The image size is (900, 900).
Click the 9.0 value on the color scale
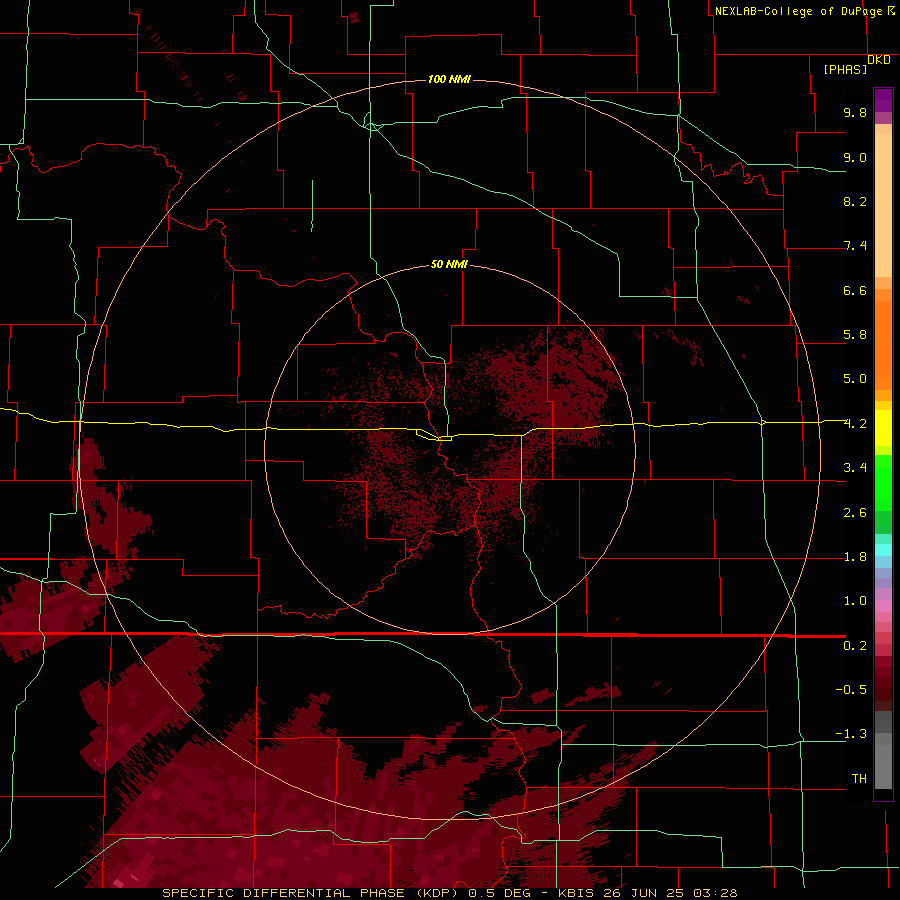pyautogui.click(x=855, y=157)
